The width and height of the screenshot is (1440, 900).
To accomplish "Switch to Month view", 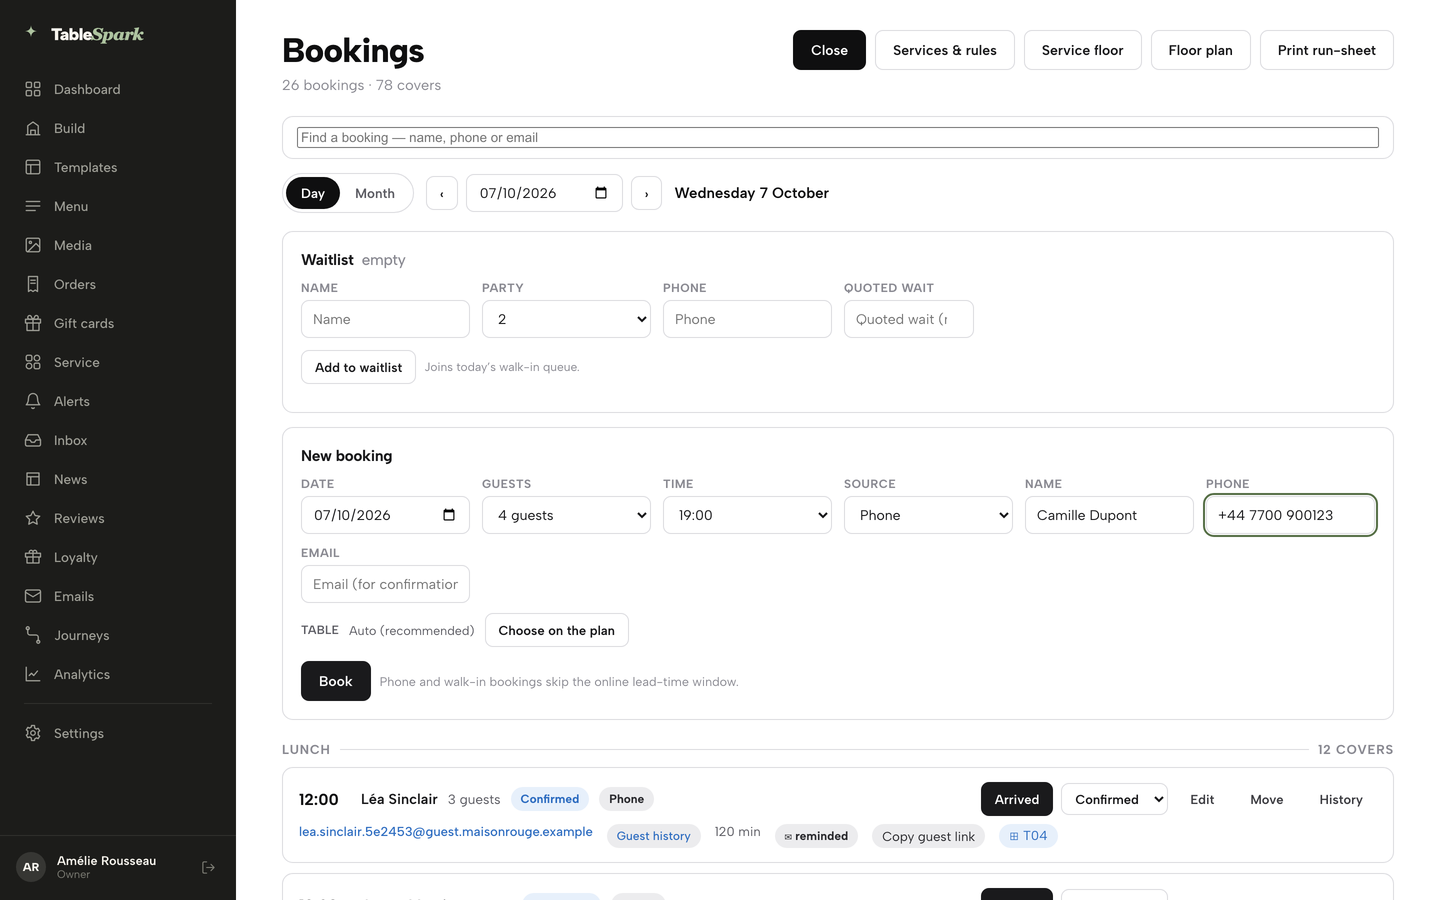I will [x=375, y=193].
